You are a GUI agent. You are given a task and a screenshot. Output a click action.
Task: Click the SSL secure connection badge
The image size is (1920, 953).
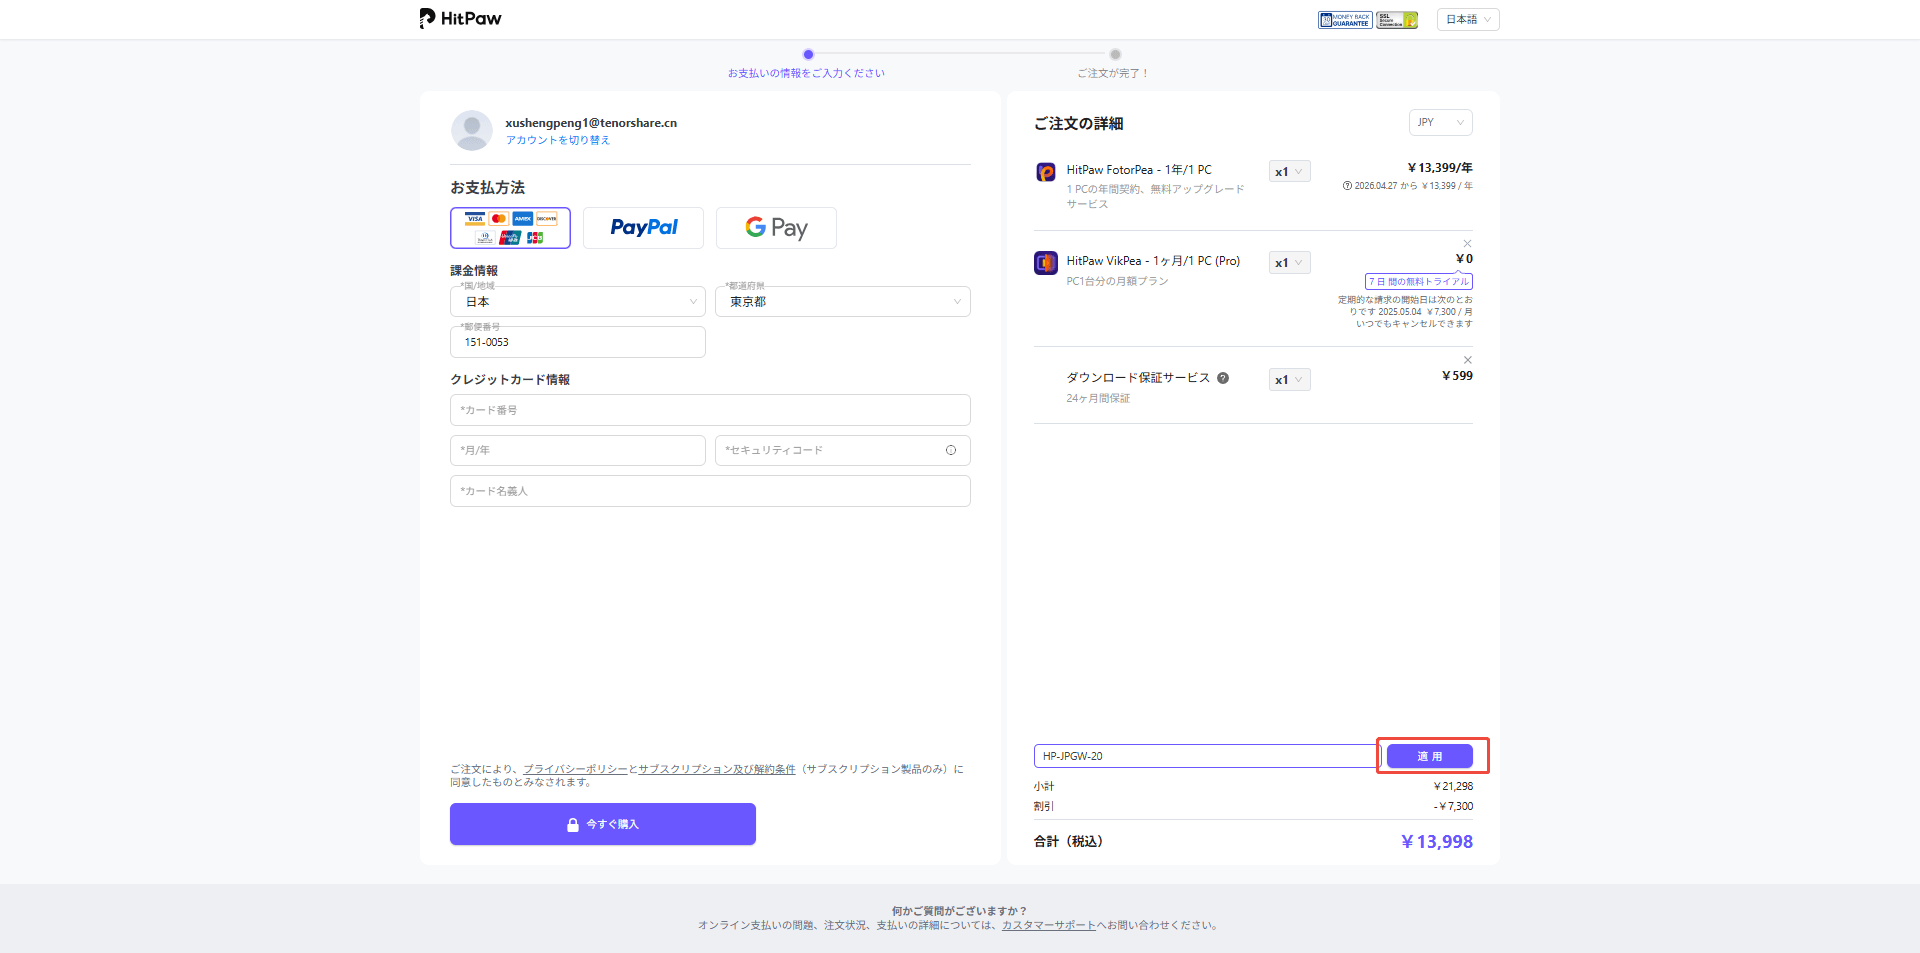(1396, 20)
